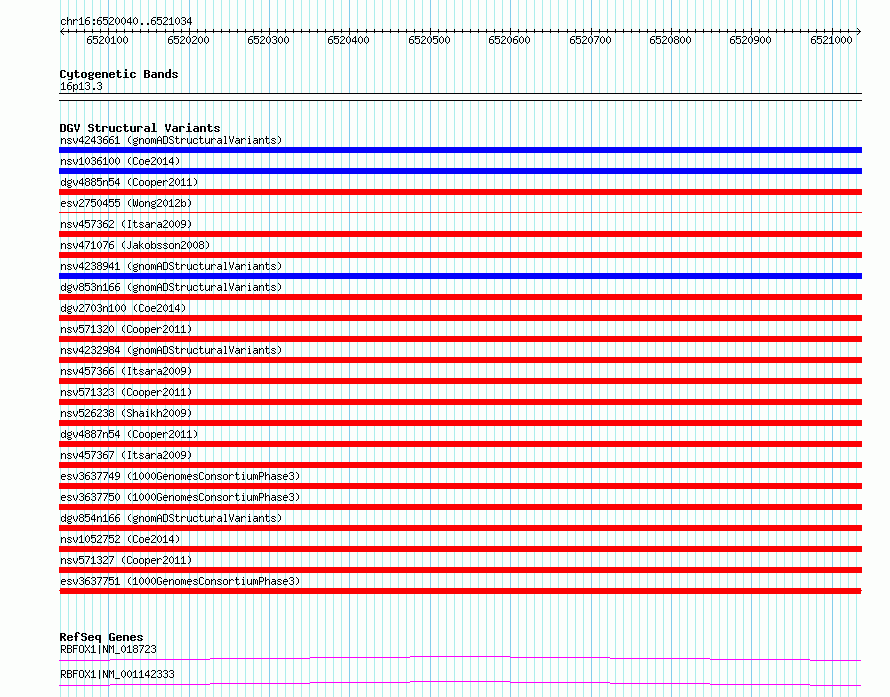Click ruler position 6520100

107,40
